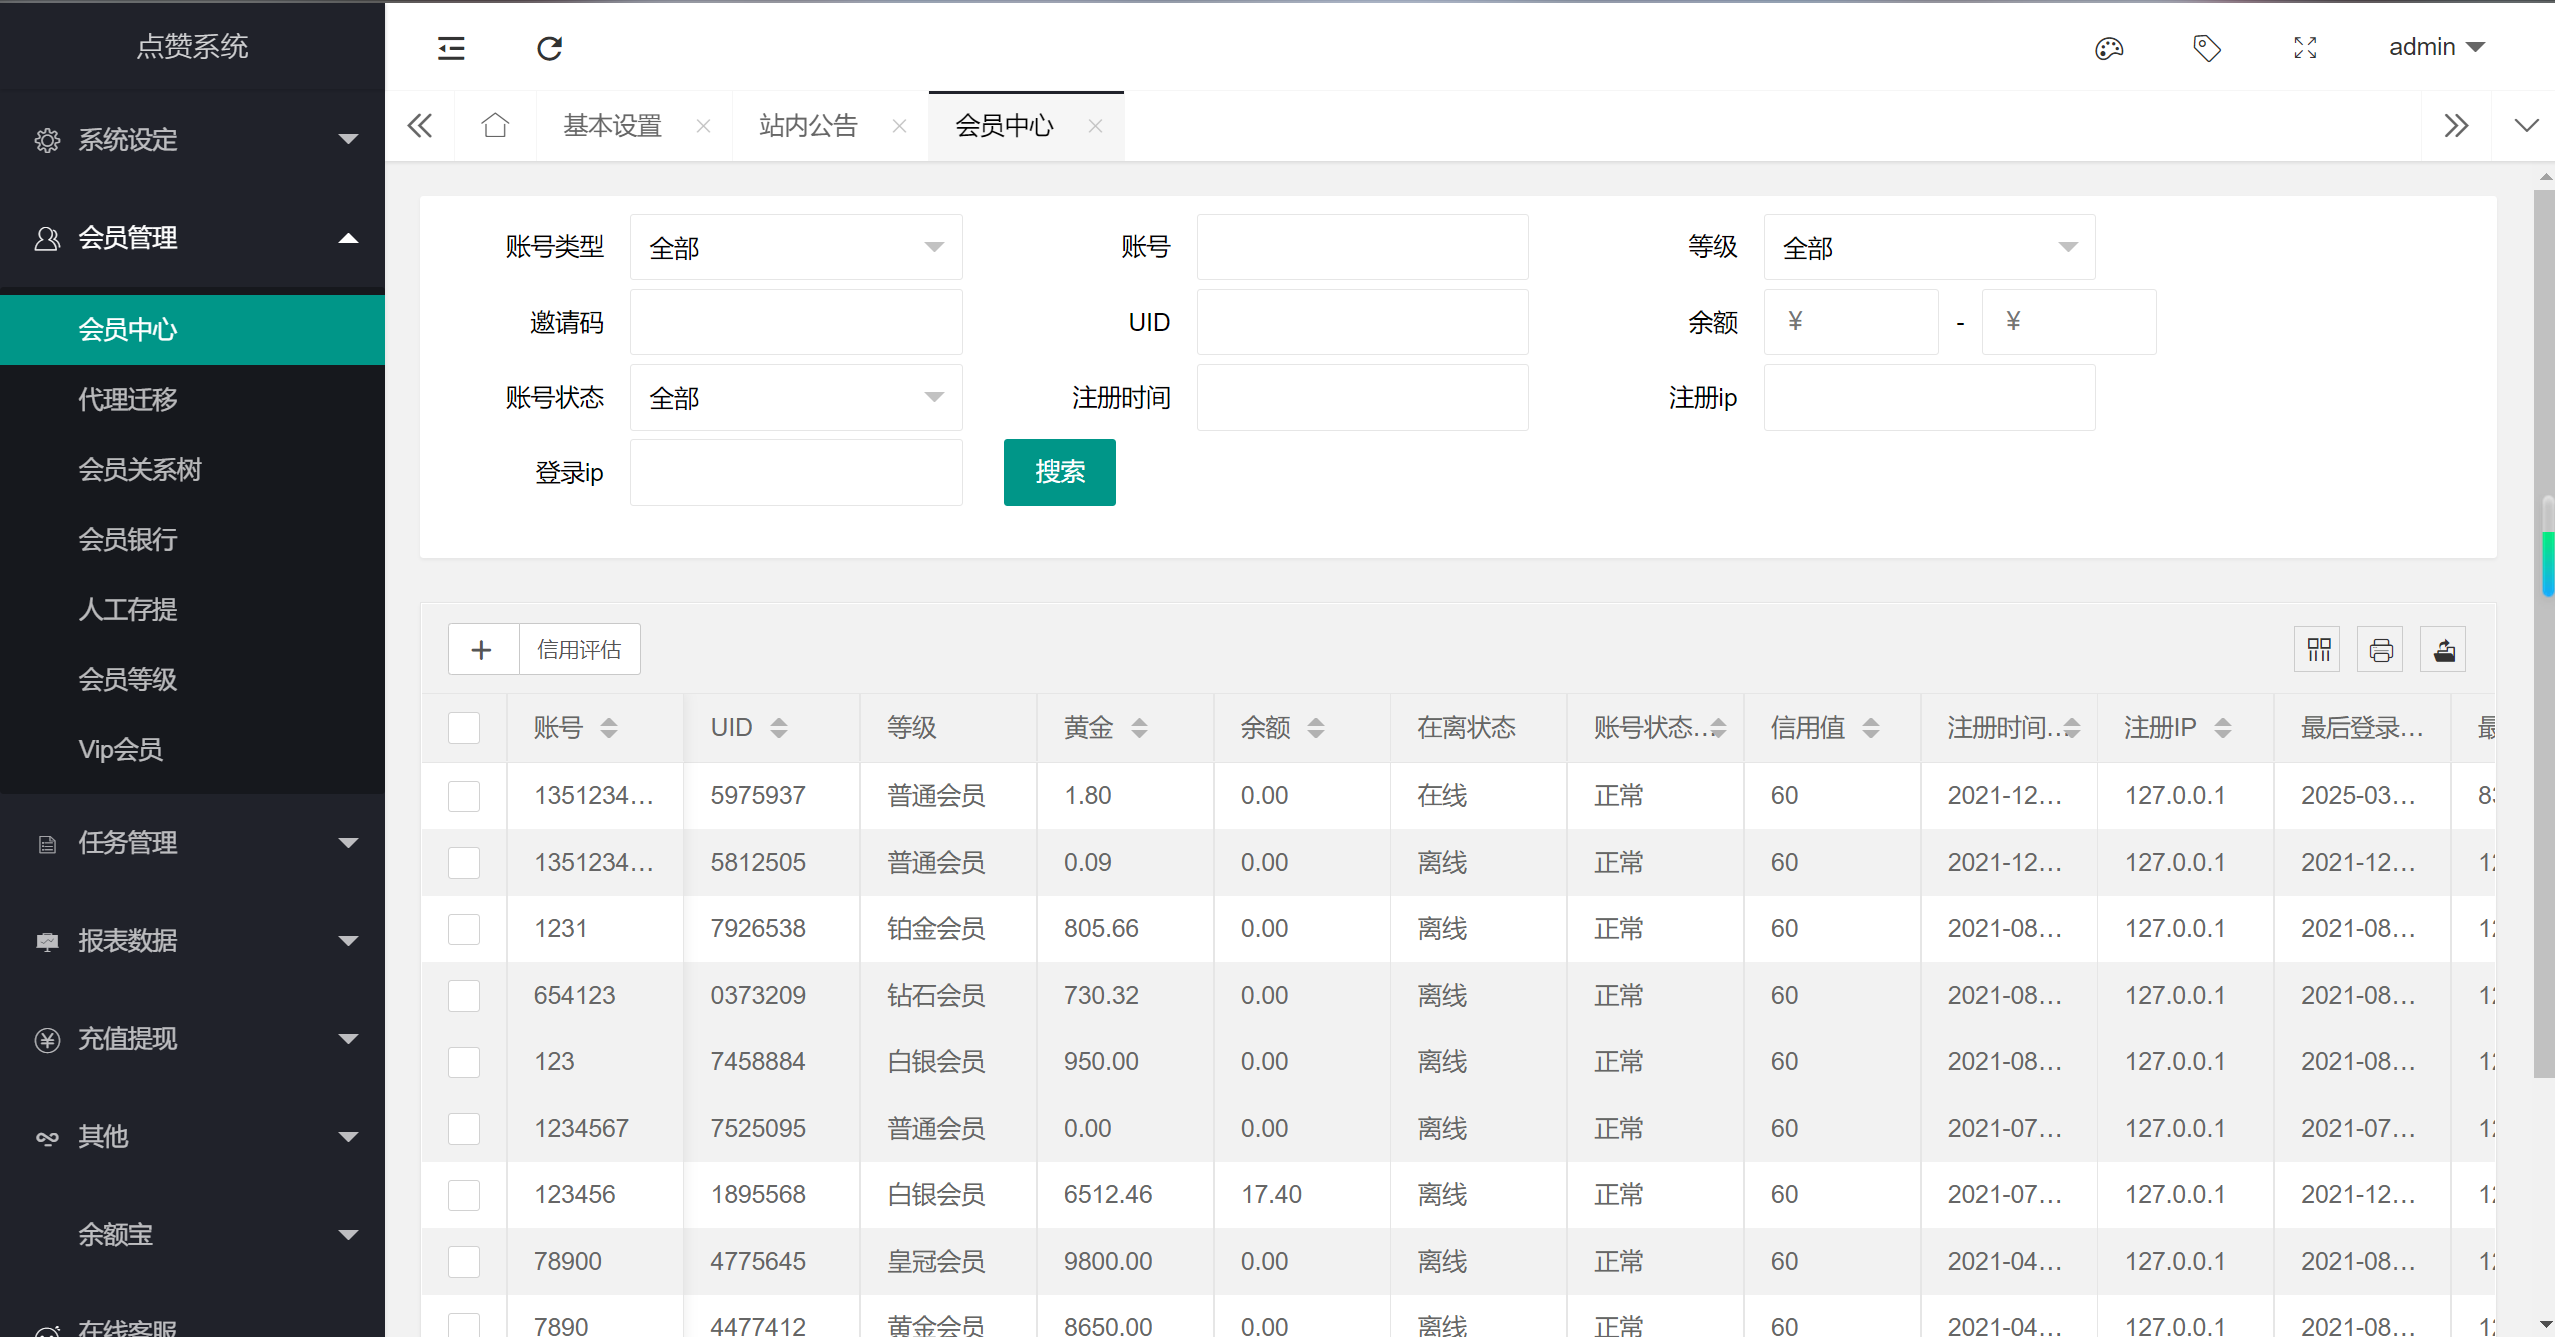2555x1337 pixels.
Task: Expand the 余额宝 sidebar menu
Action: [x=192, y=1235]
